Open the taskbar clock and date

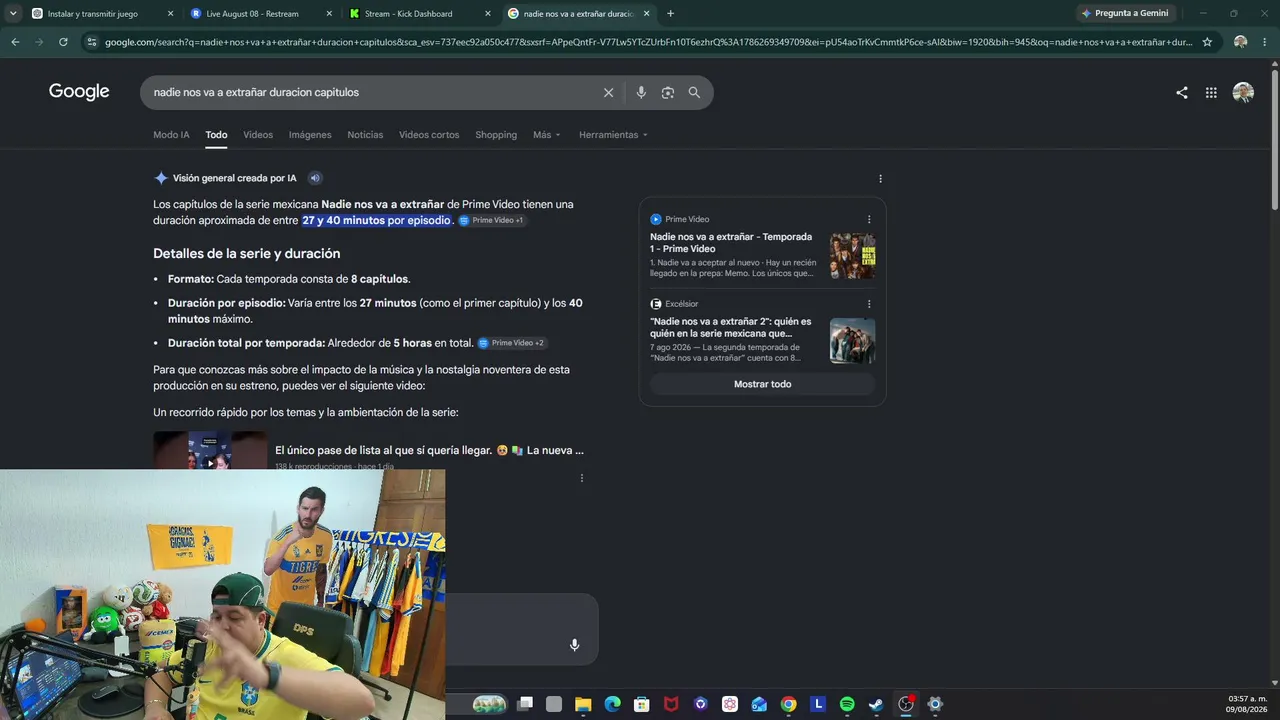[1247, 704]
